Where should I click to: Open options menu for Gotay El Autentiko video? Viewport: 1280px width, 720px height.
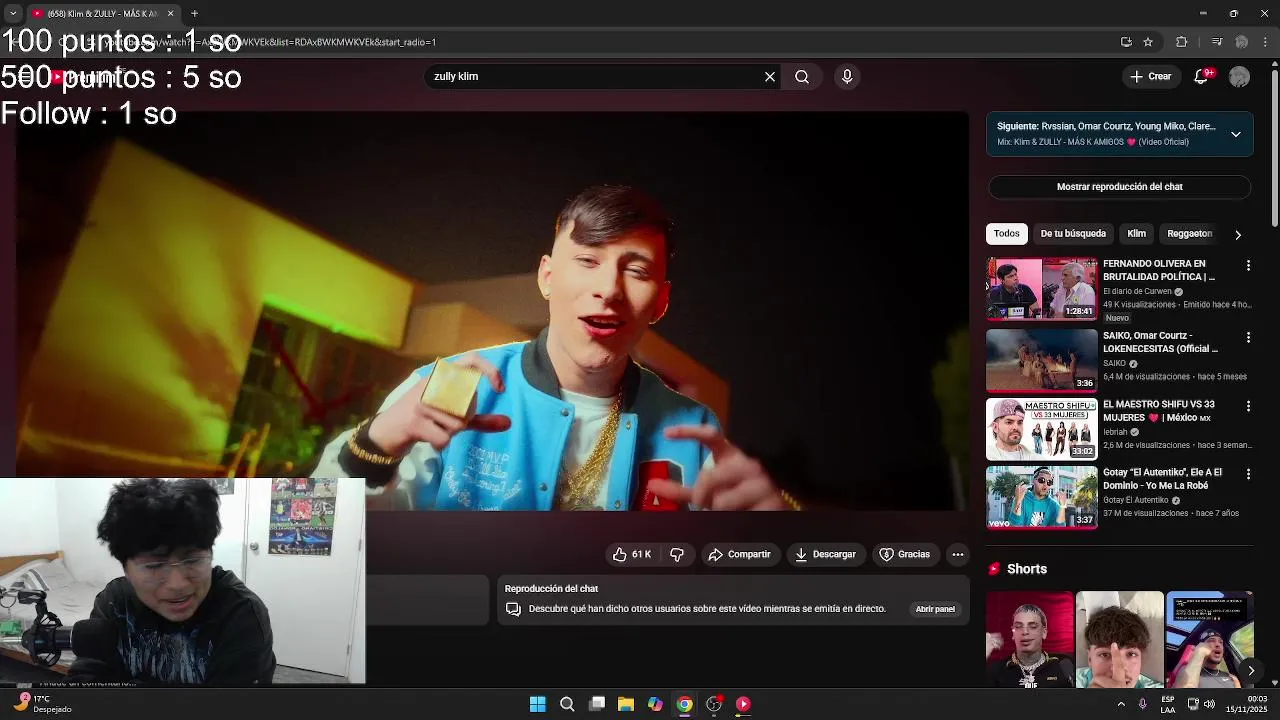pyautogui.click(x=1248, y=473)
